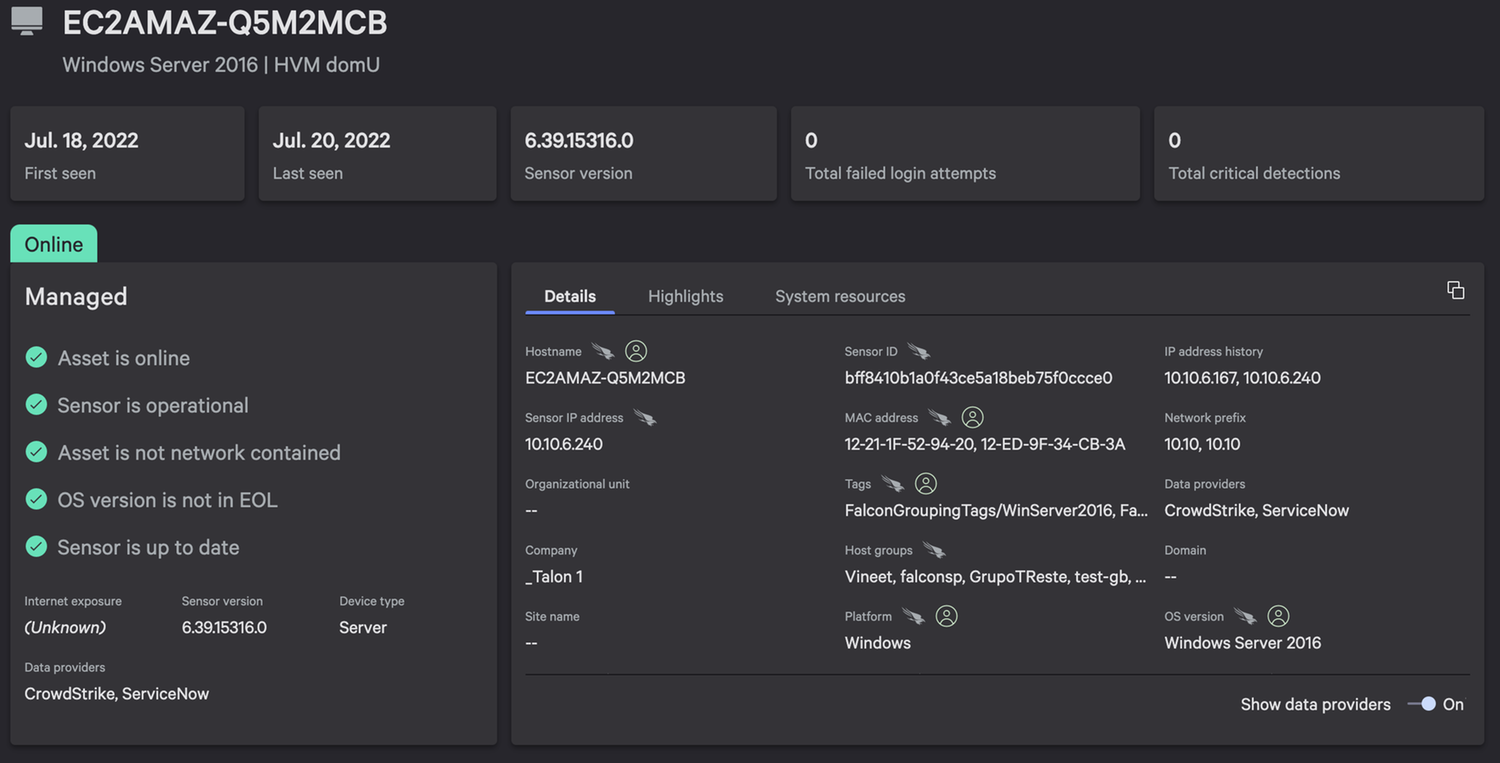This screenshot has height=763, width=1500.
Task: Click user provider icon beside OS version
Action: point(1278,616)
